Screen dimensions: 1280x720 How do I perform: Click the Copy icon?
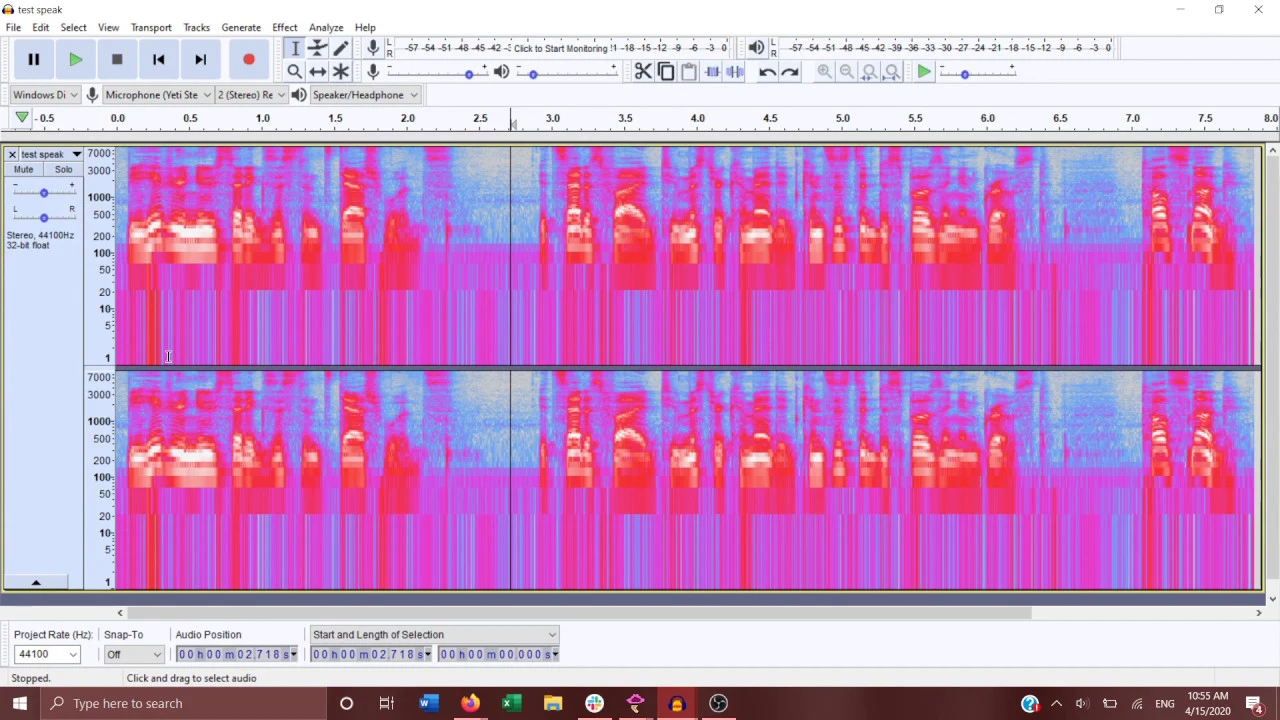point(666,72)
